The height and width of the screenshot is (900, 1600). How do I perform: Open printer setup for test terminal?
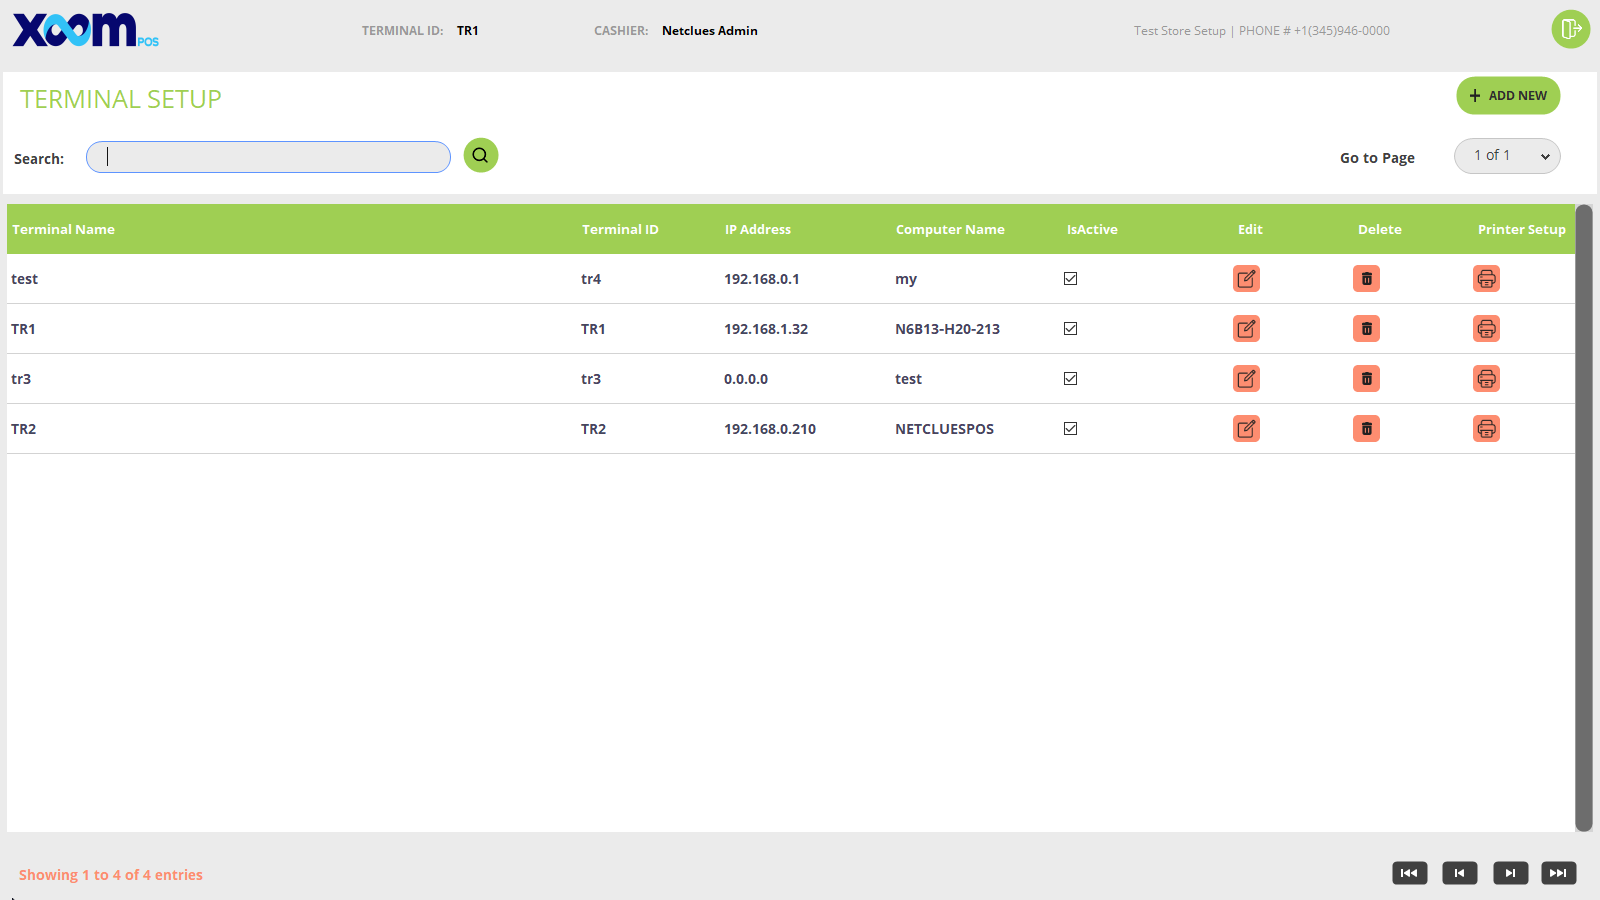[x=1486, y=279]
